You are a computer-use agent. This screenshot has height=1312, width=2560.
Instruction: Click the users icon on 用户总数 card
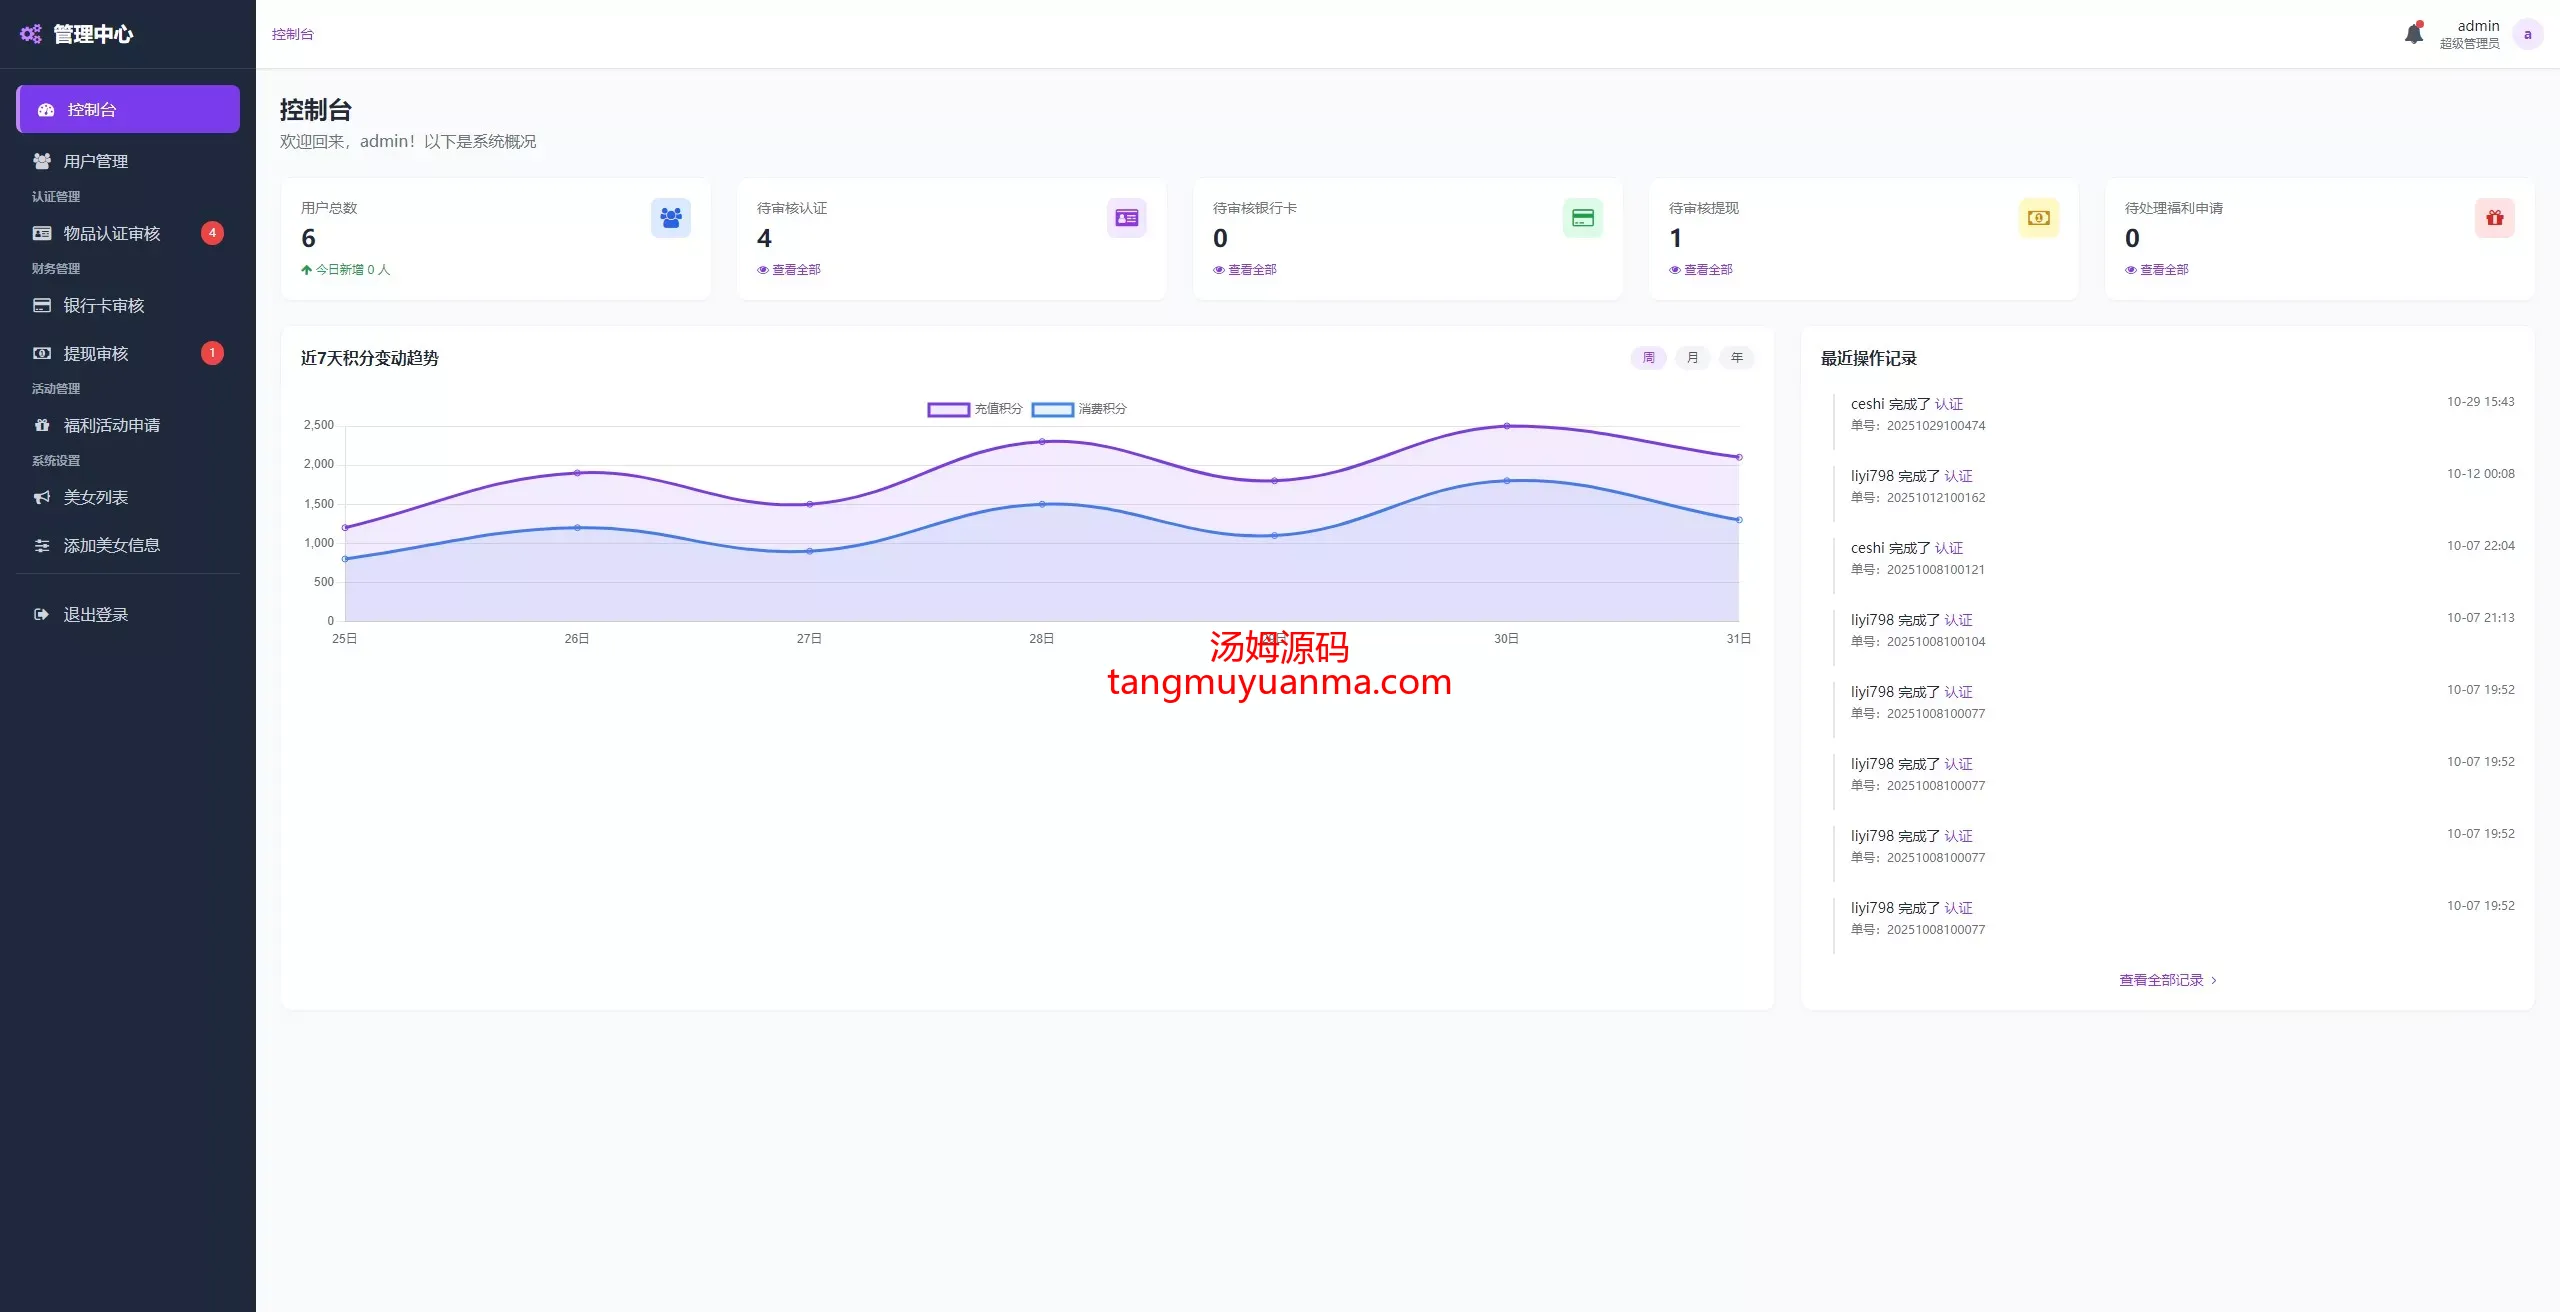coord(670,218)
